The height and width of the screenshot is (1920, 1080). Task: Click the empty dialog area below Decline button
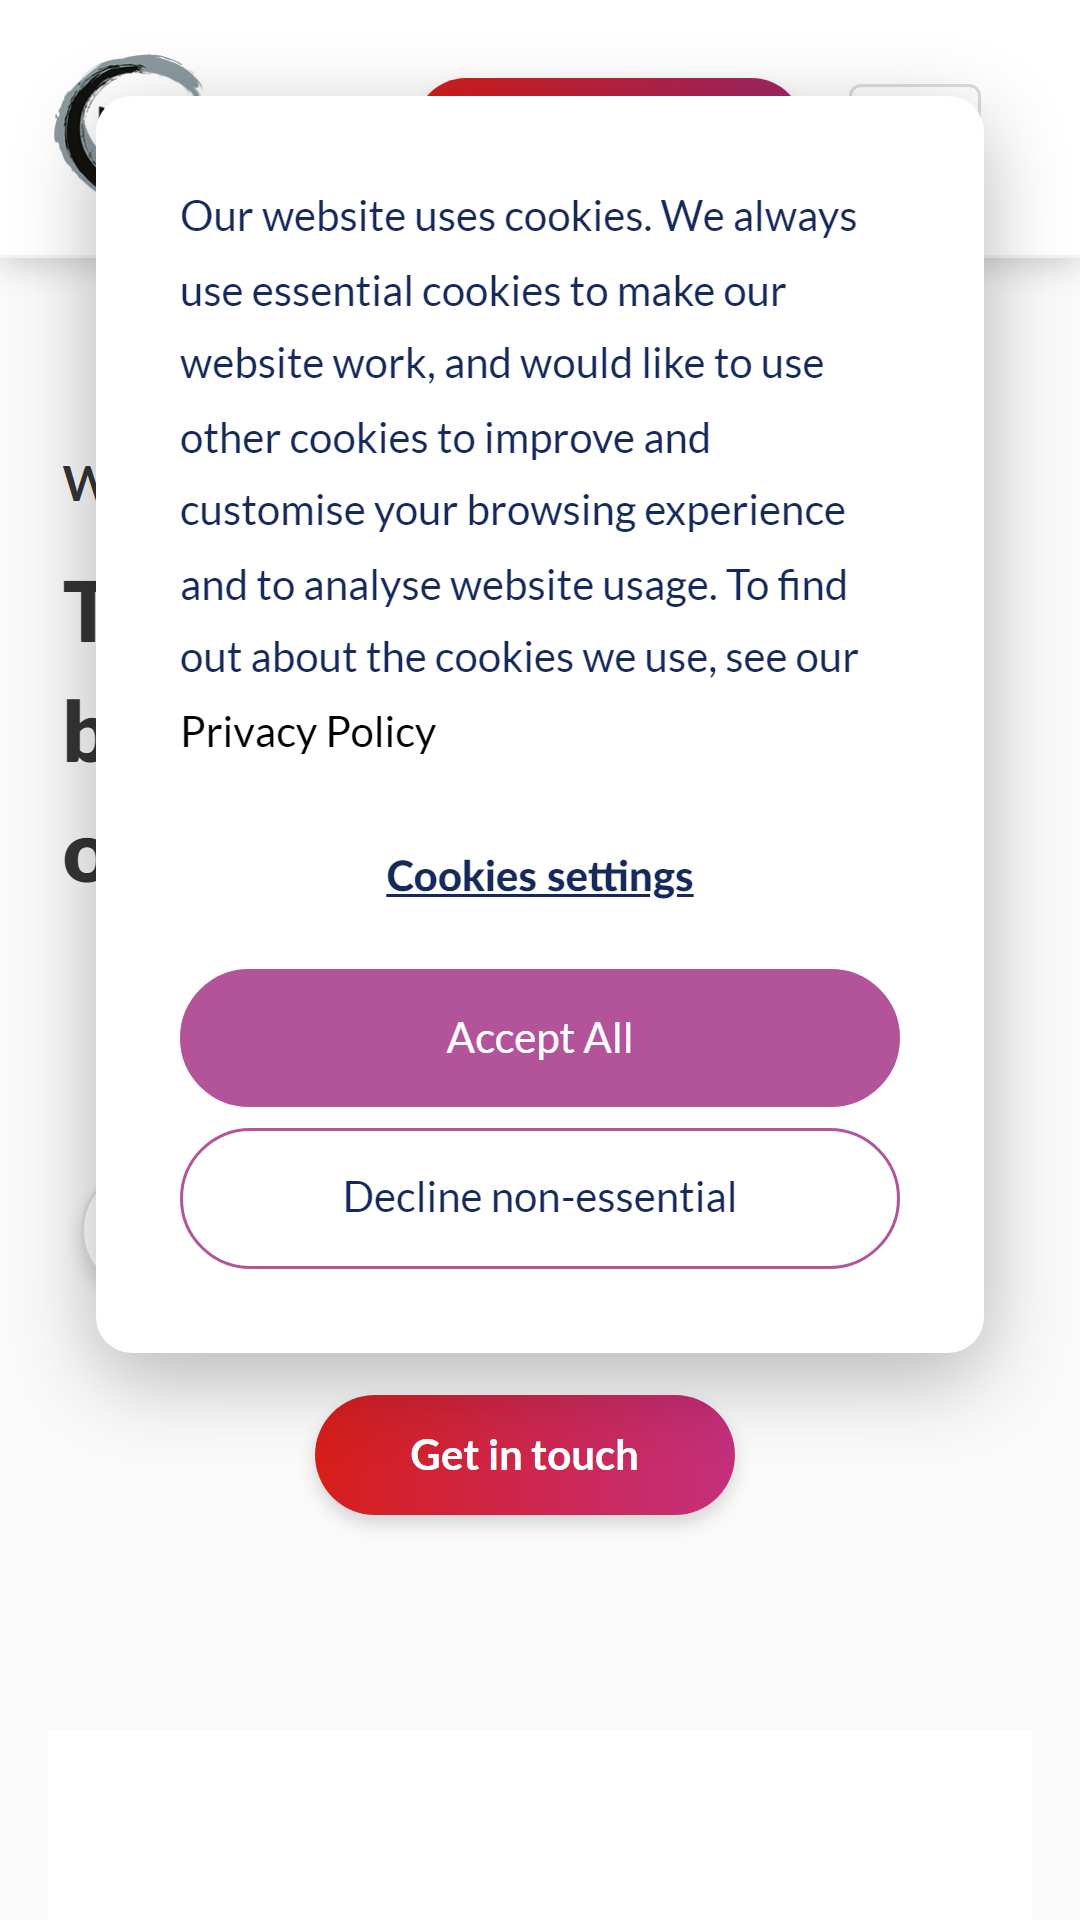coord(540,1310)
